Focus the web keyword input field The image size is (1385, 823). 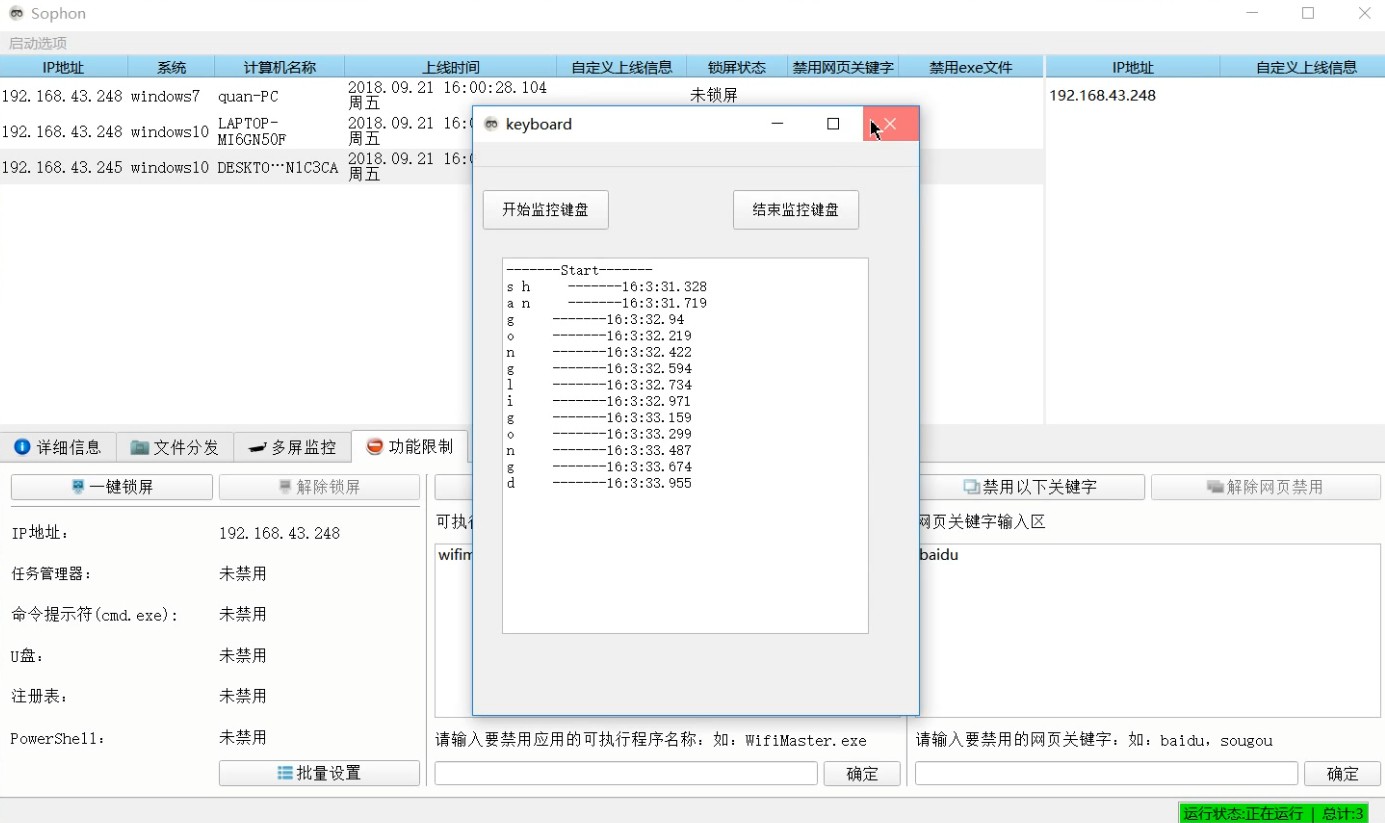coord(1106,773)
